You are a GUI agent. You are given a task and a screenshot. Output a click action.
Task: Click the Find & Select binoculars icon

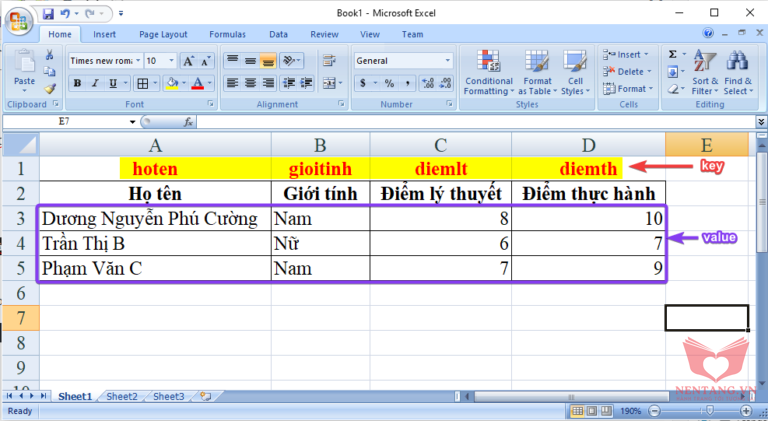pyautogui.click(x=738, y=73)
